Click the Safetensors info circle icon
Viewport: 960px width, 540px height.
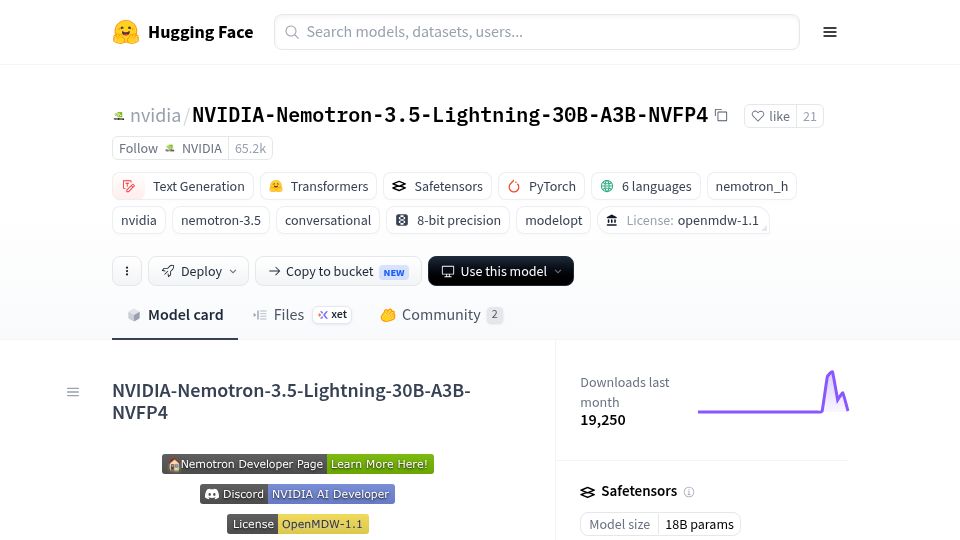[689, 492]
